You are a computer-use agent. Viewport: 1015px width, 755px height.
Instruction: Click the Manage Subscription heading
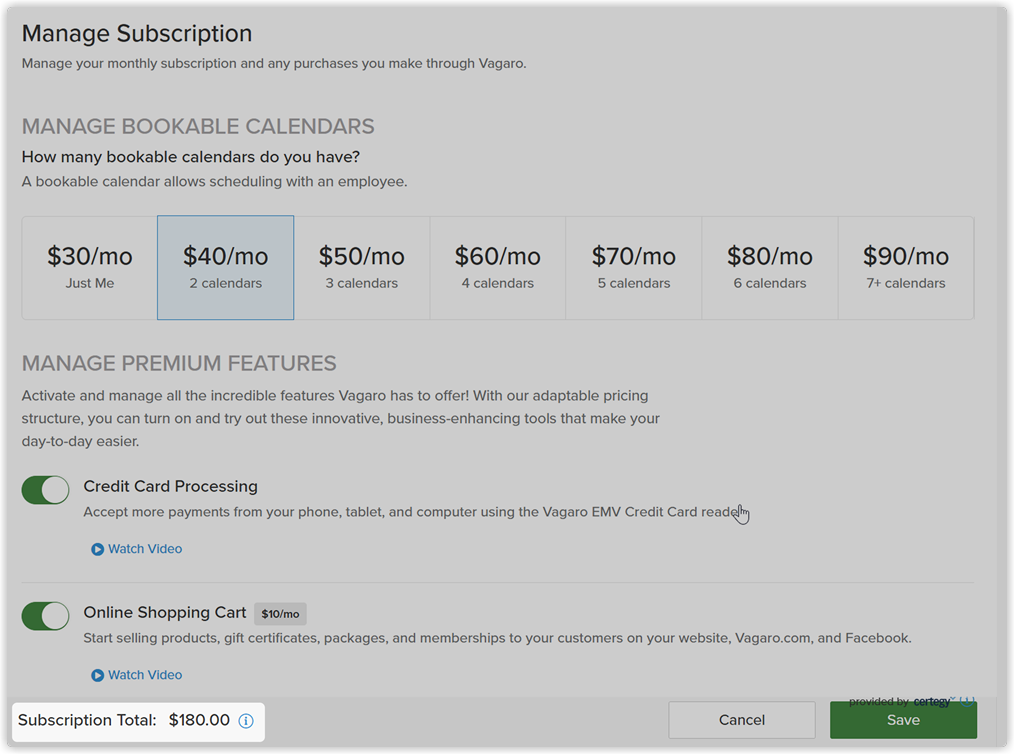click(x=137, y=34)
